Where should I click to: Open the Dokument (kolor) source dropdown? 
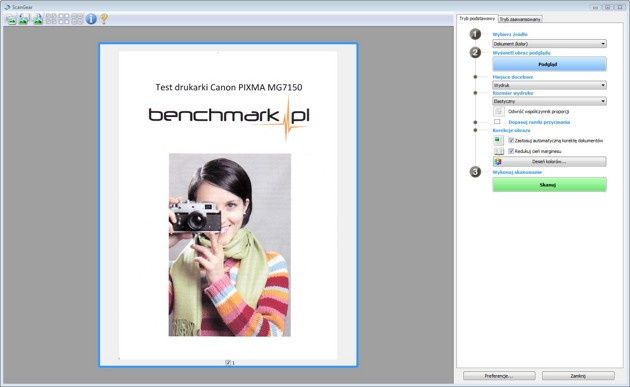(549, 43)
